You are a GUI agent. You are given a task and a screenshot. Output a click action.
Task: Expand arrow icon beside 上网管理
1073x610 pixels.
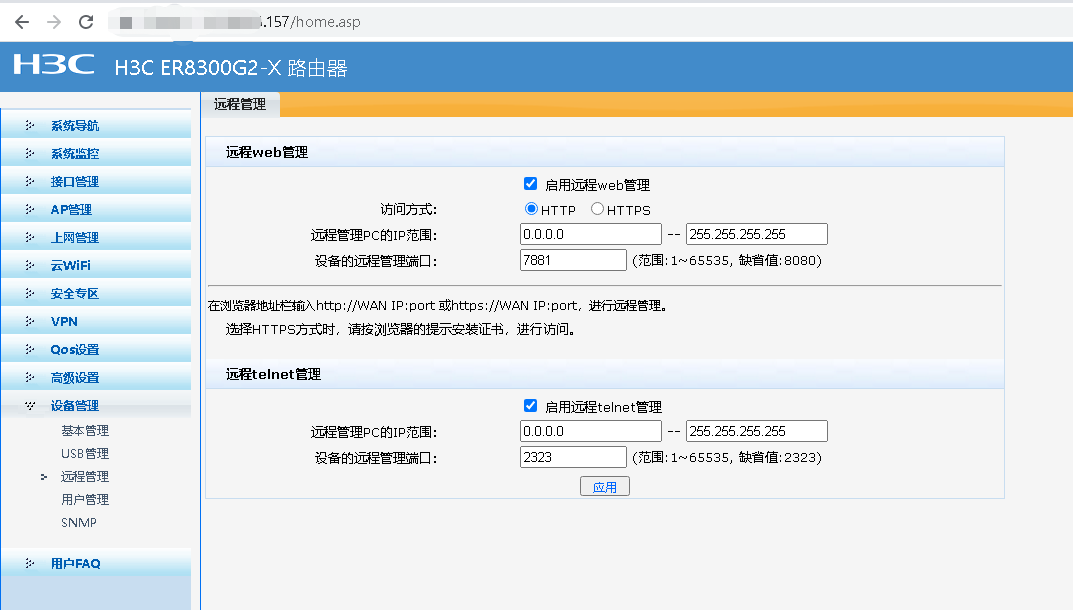[29, 238]
